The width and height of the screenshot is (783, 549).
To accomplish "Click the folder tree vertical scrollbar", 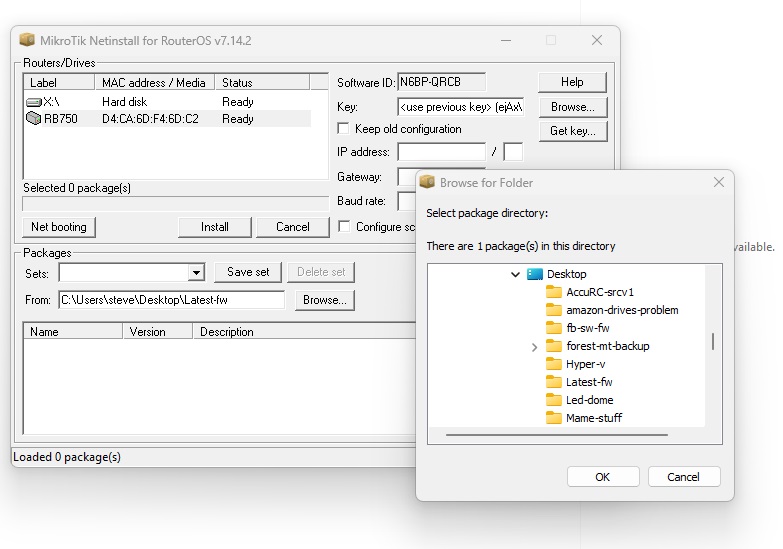I will tap(713, 342).
